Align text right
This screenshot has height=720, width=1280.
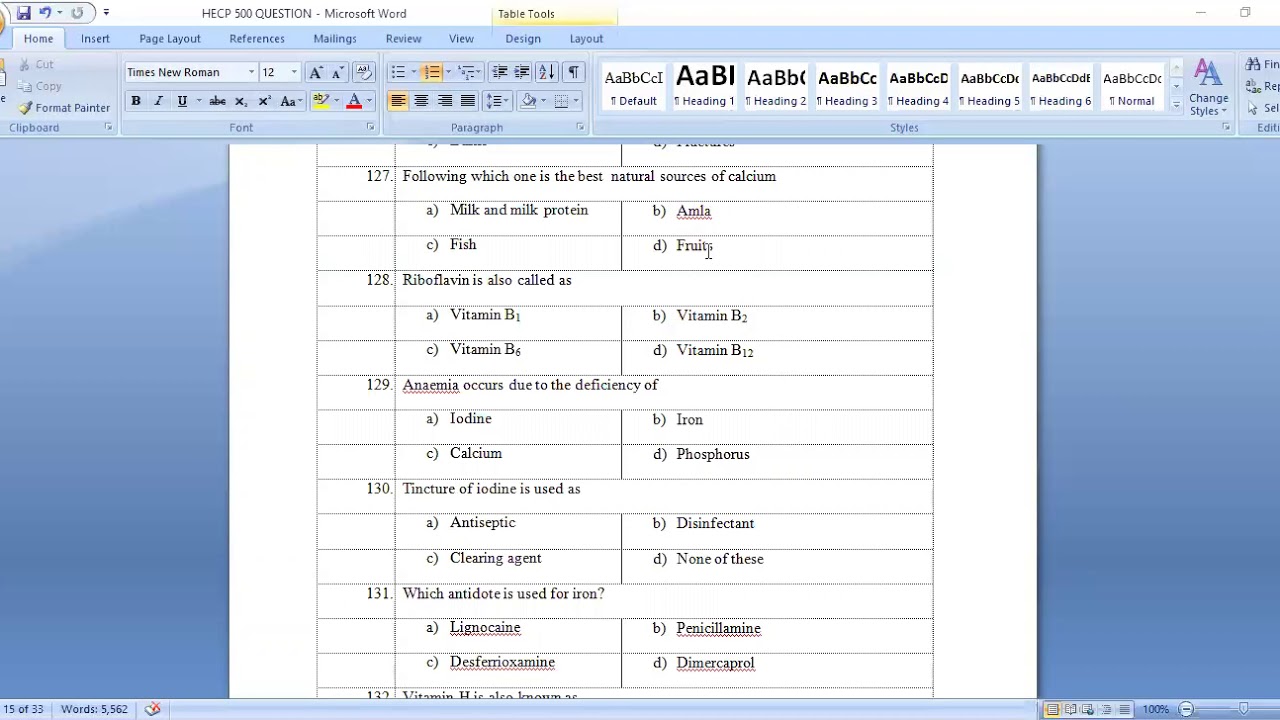point(445,101)
